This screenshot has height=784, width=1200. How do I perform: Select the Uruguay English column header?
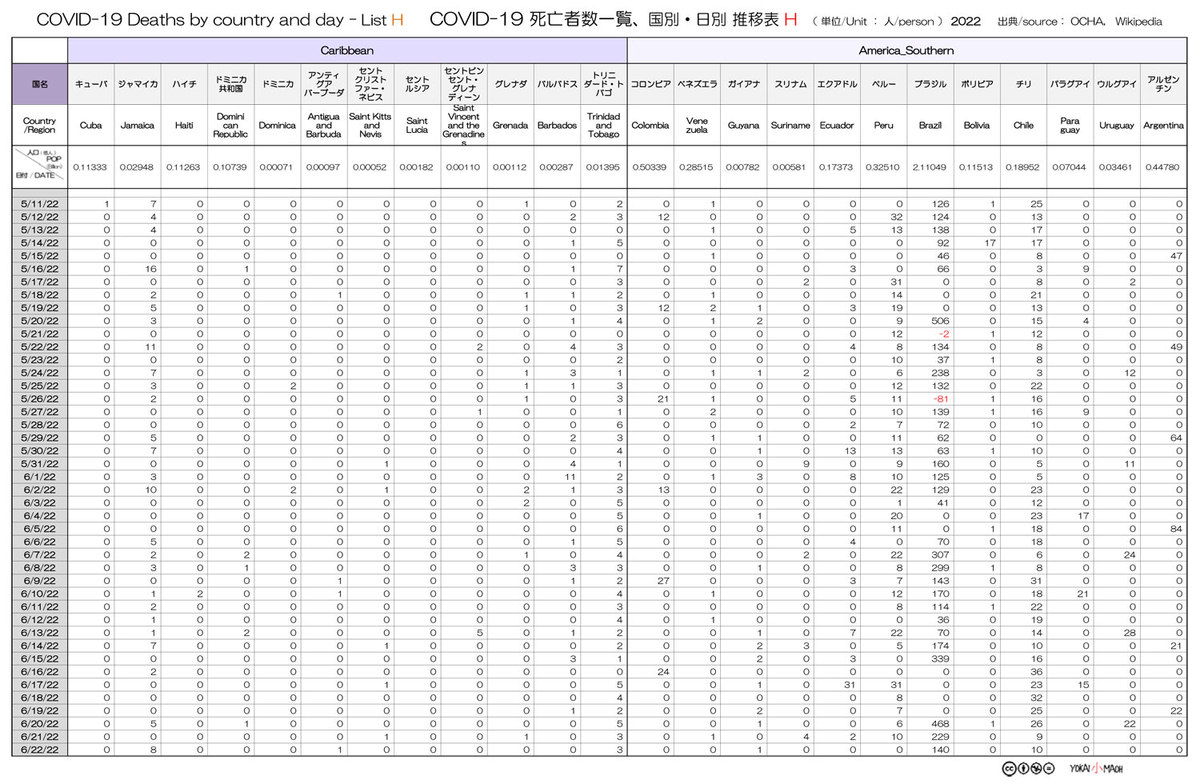click(1116, 127)
